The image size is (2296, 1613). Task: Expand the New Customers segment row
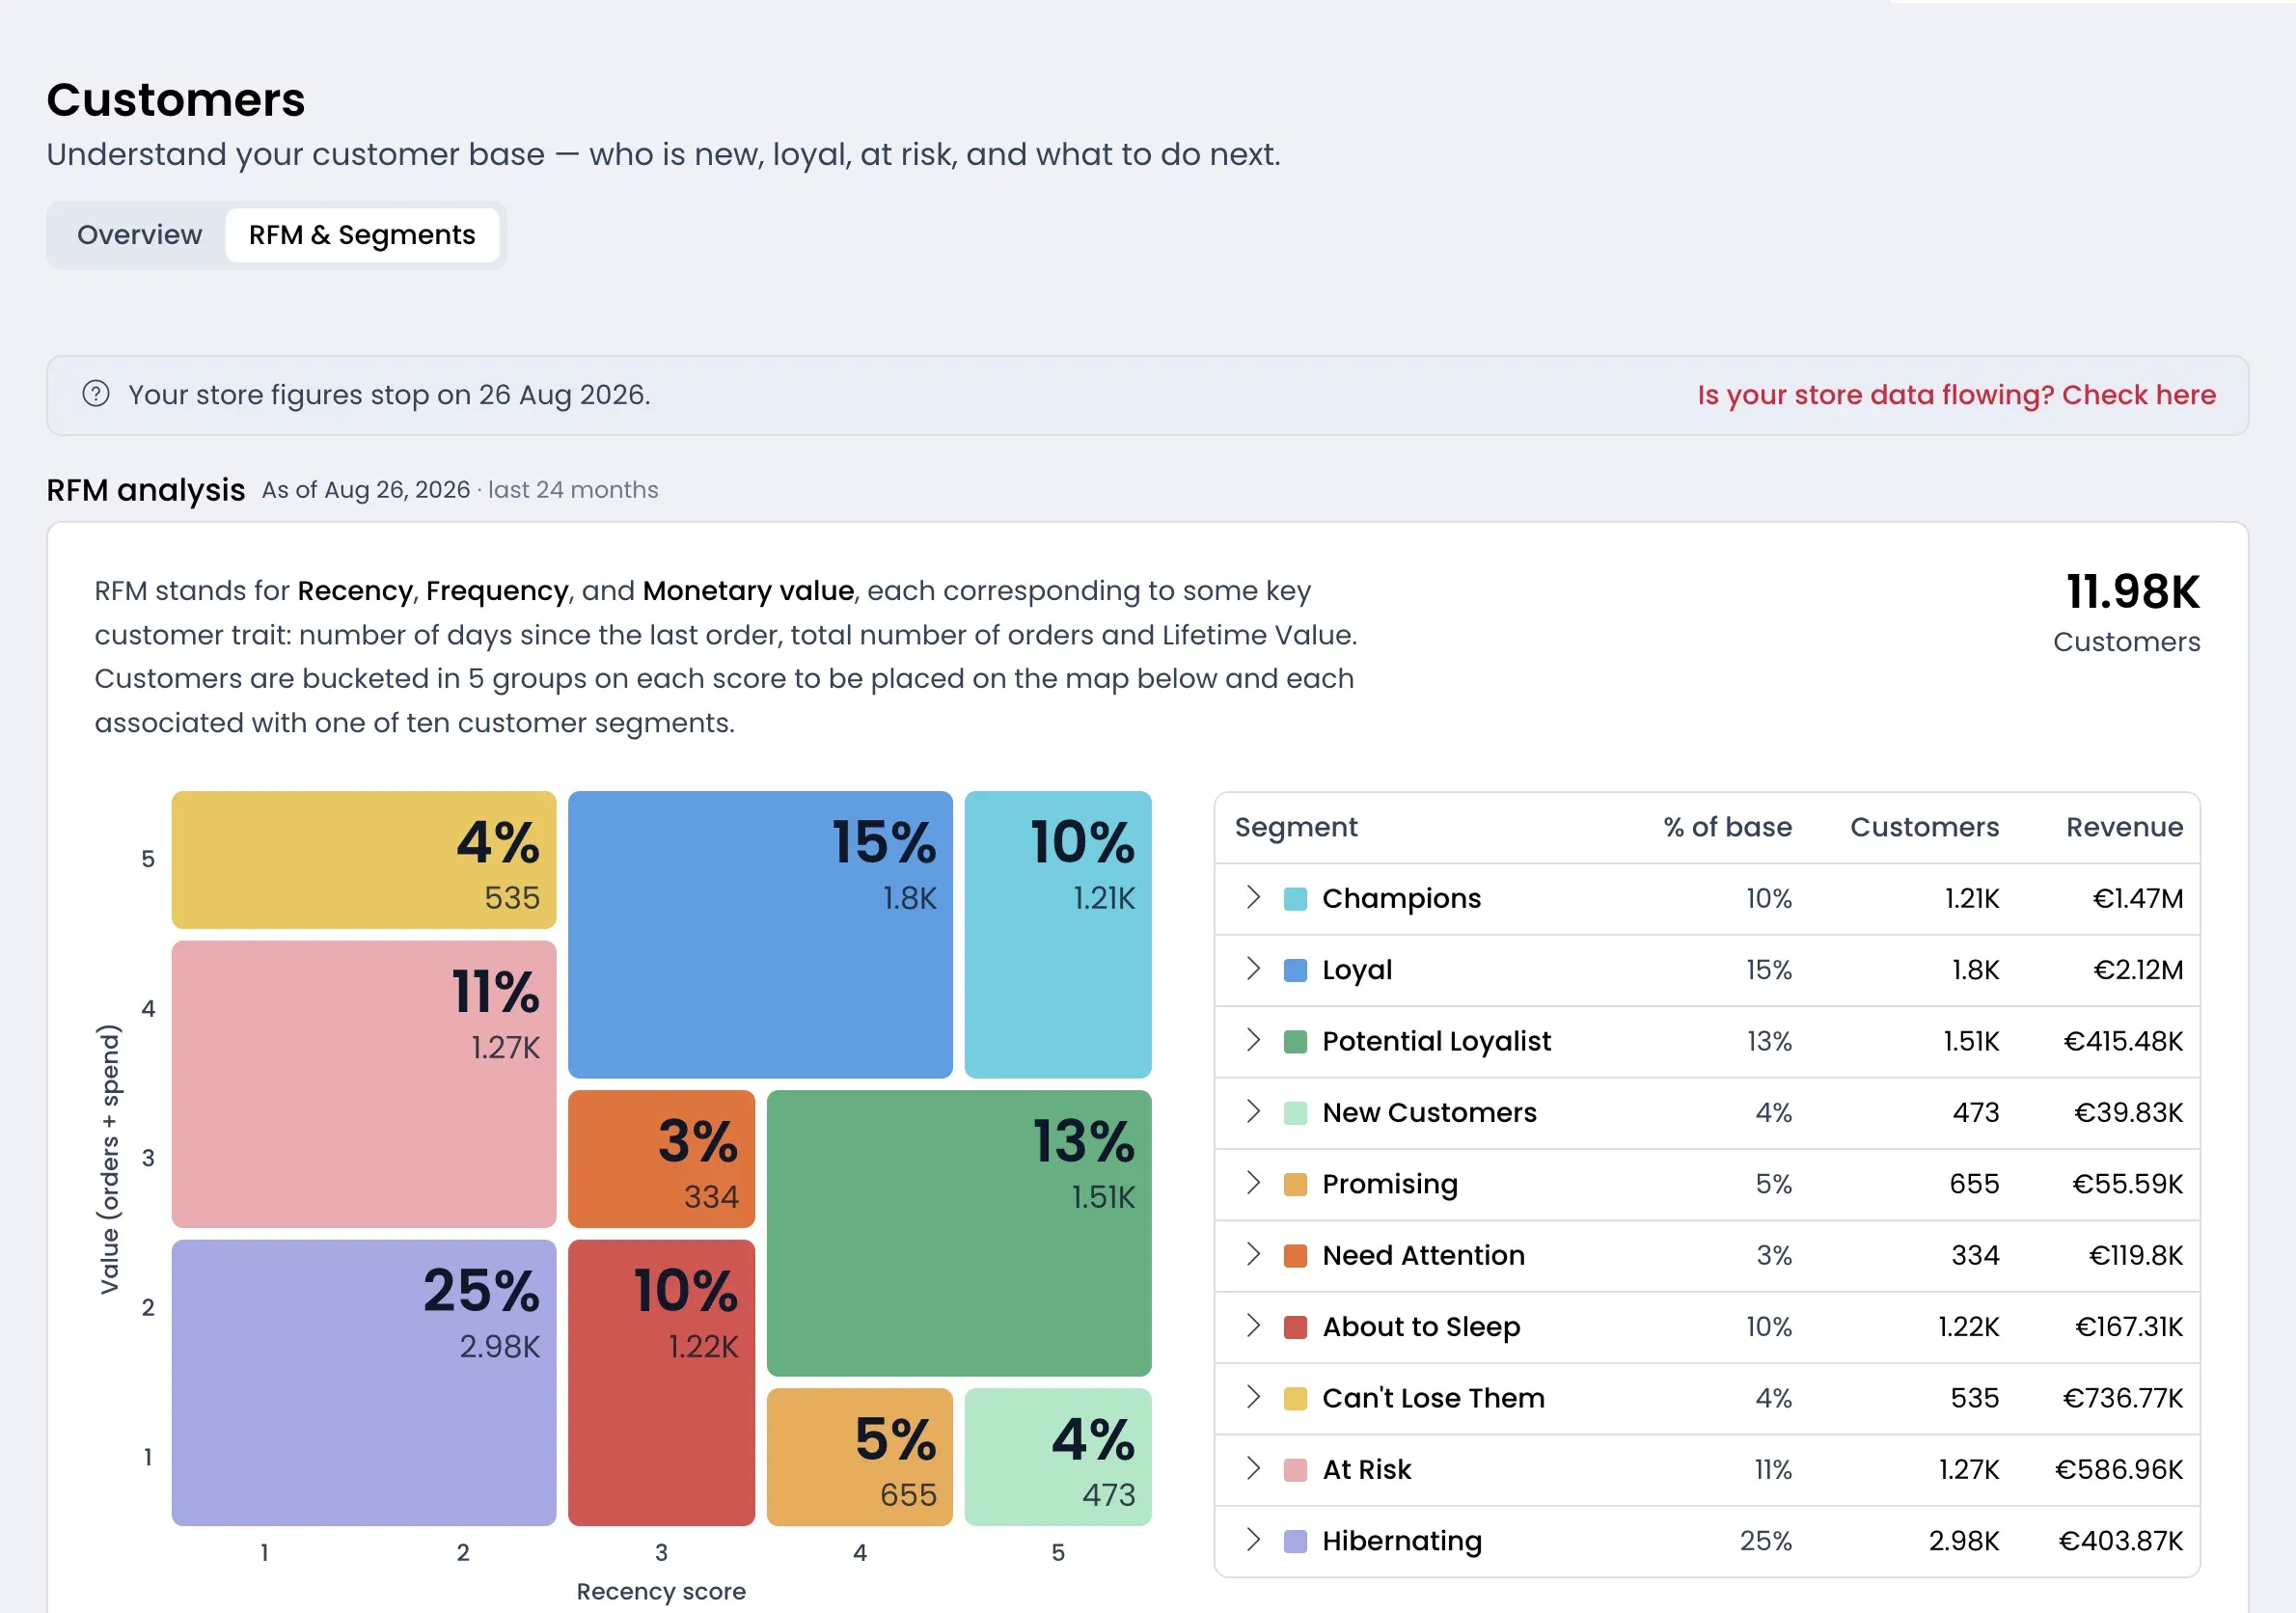click(1253, 1111)
